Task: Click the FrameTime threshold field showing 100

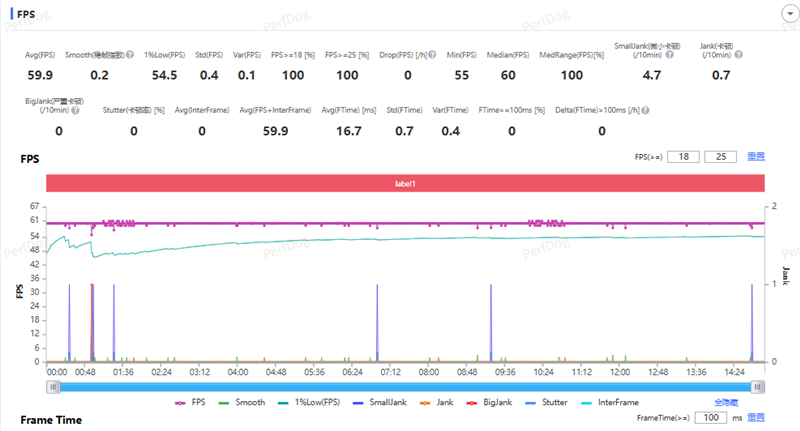Action: [x=712, y=418]
